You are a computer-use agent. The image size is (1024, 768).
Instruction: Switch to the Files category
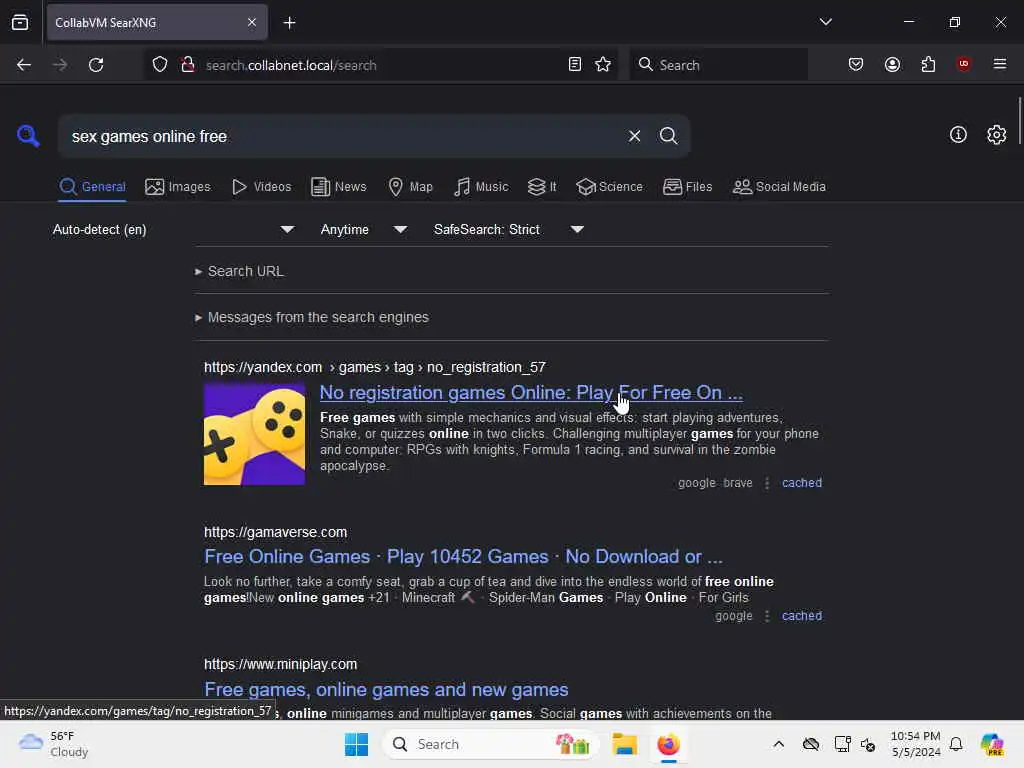coord(687,187)
